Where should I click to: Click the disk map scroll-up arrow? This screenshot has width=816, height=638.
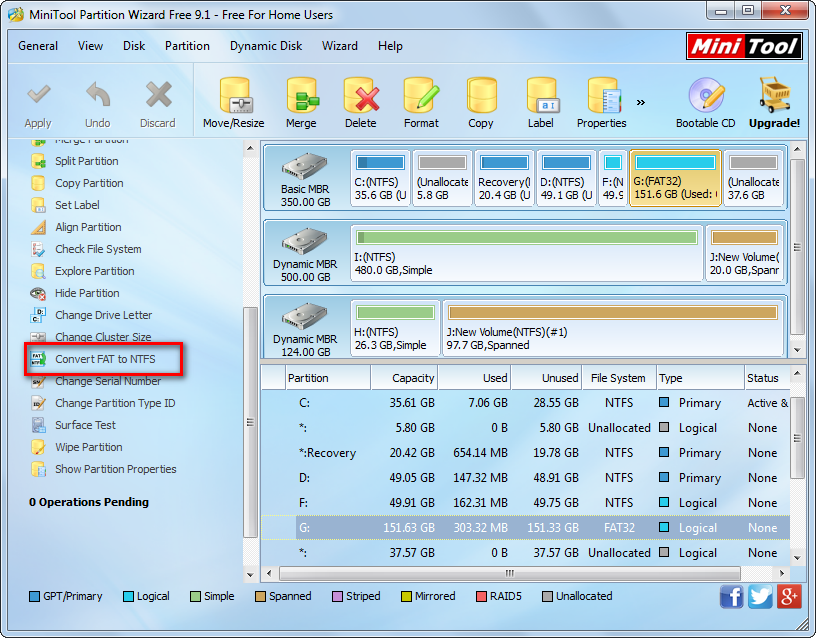(797, 150)
